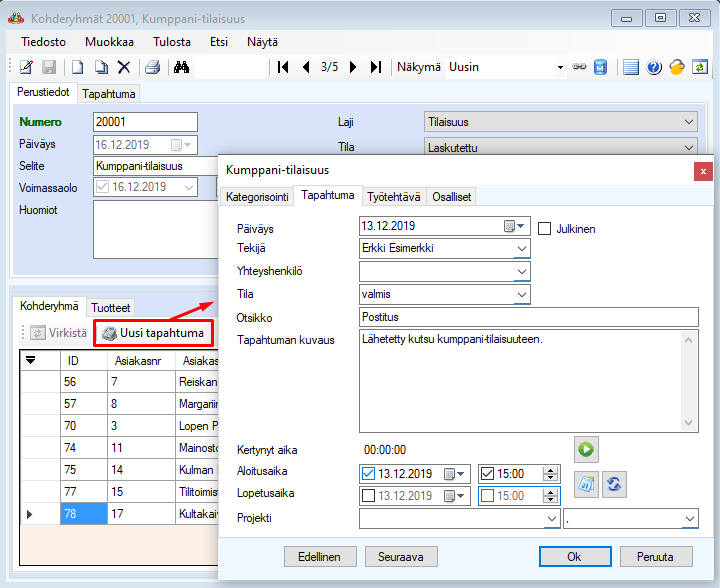
Task: Click the chain link toolbar icon
Action: (x=579, y=67)
